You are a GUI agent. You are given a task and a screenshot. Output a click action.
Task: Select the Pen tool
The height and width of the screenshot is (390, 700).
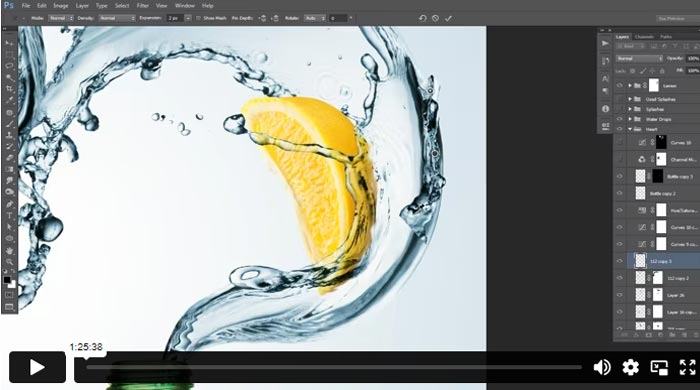pos(9,204)
